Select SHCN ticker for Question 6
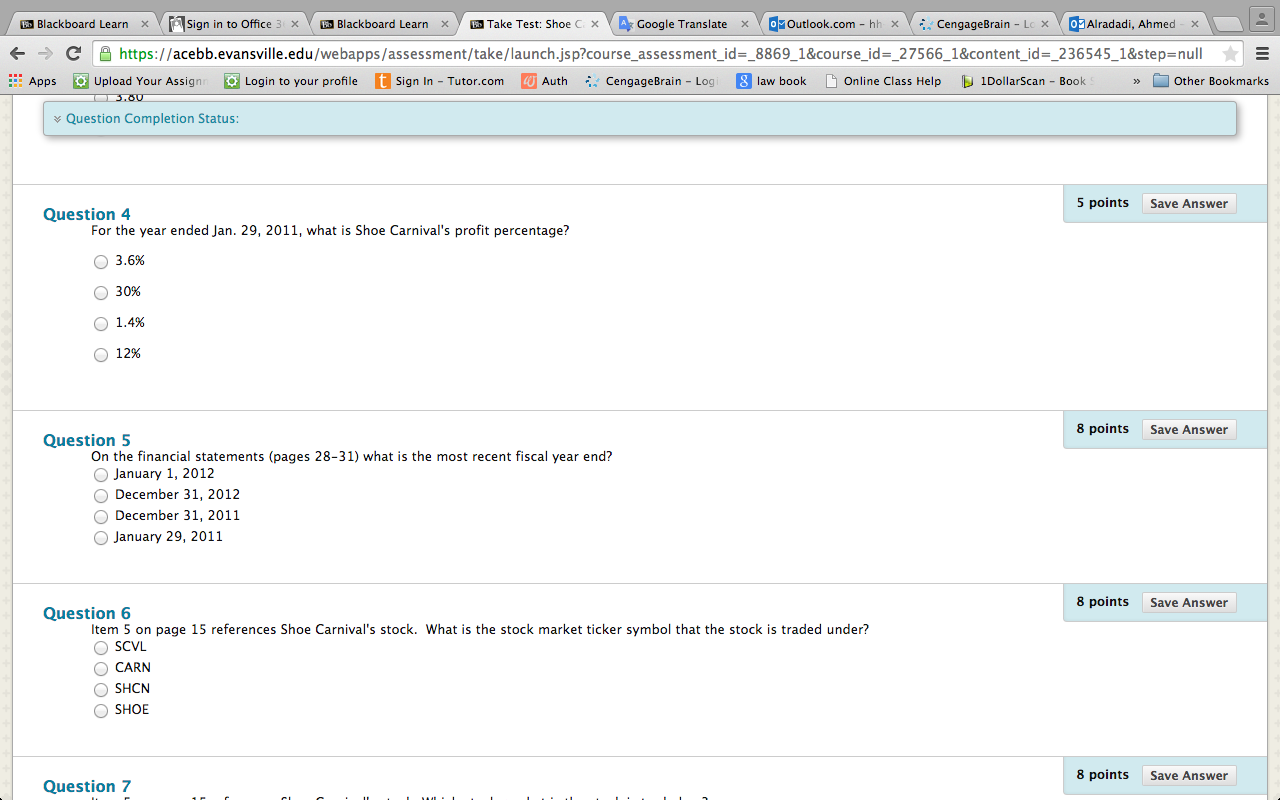This screenshot has width=1280, height=800. (x=101, y=690)
